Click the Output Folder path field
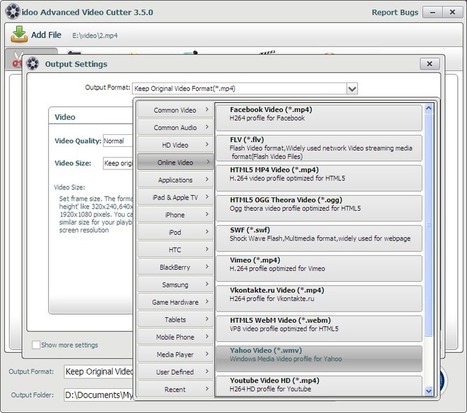Screen dimensions: 467x413 [99, 395]
